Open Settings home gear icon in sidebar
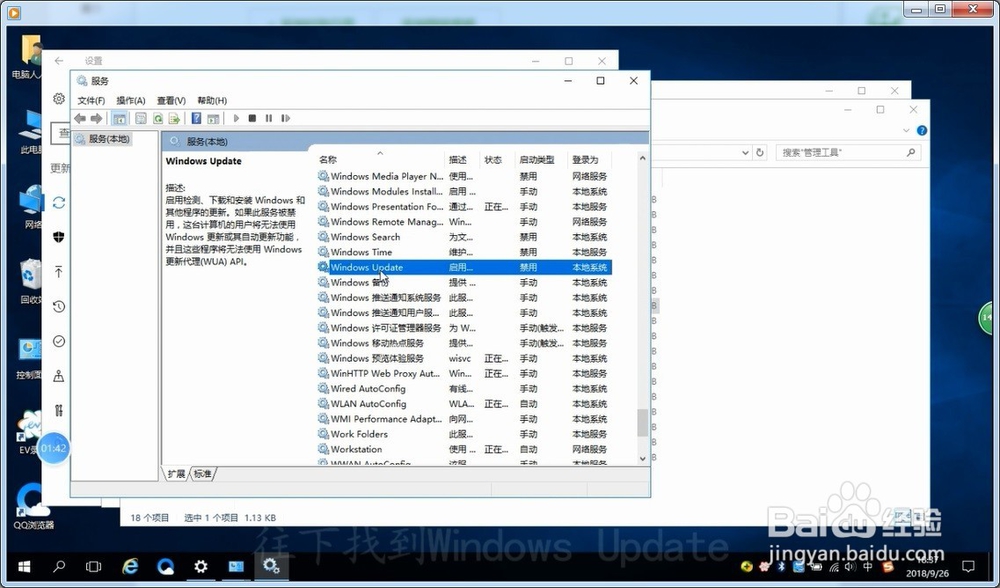The image size is (1000, 588). [x=59, y=99]
